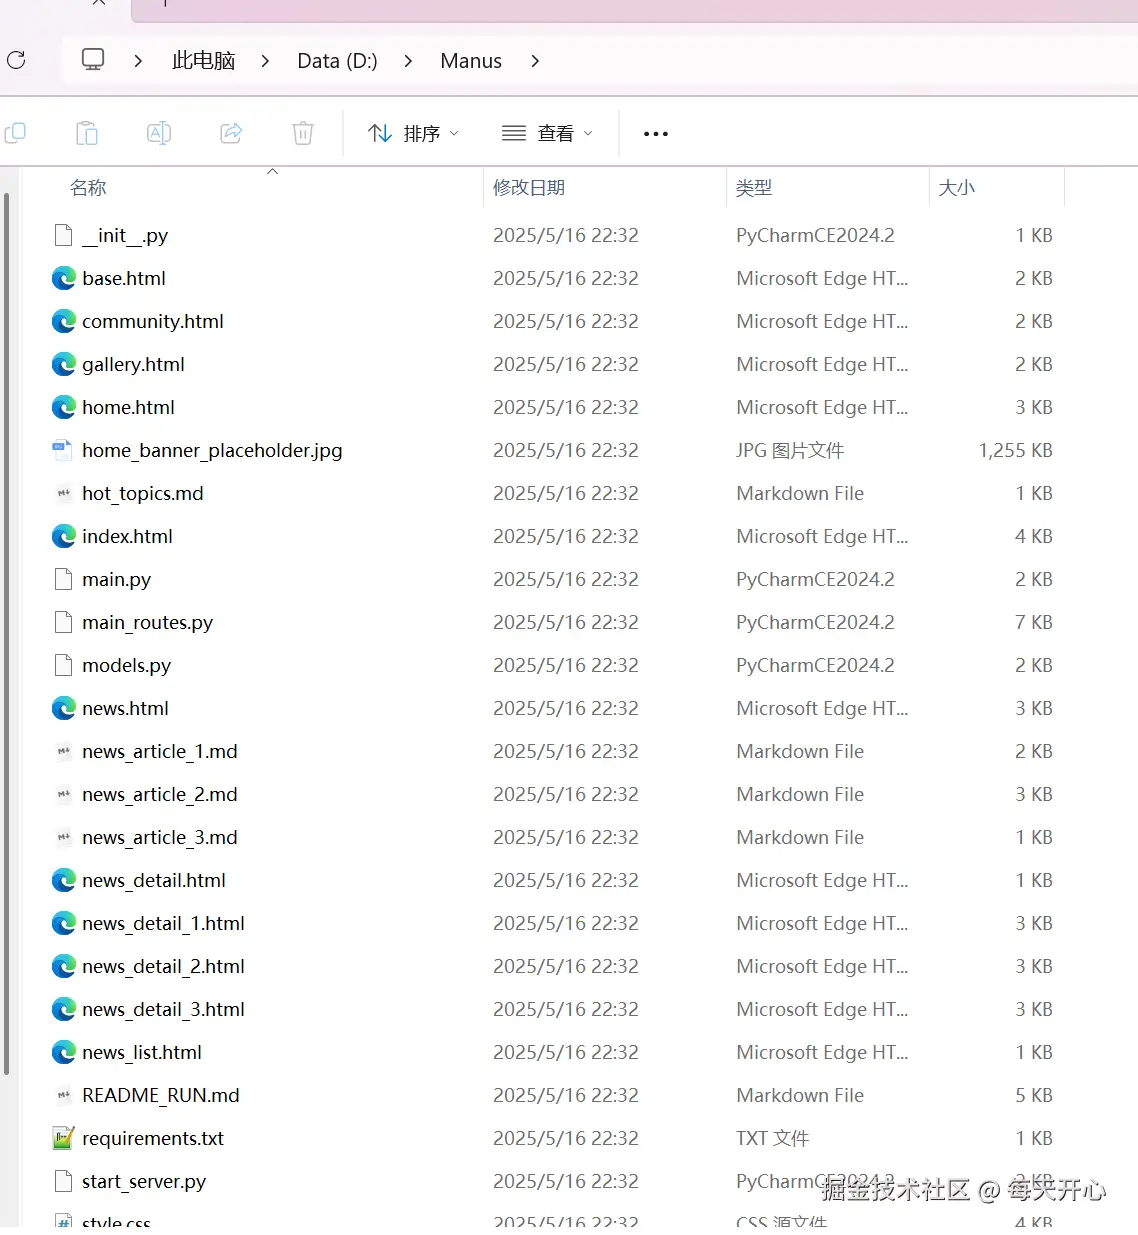Sort by the 大小 column header
This screenshot has height=1235, width=1138.
[956, 188]
